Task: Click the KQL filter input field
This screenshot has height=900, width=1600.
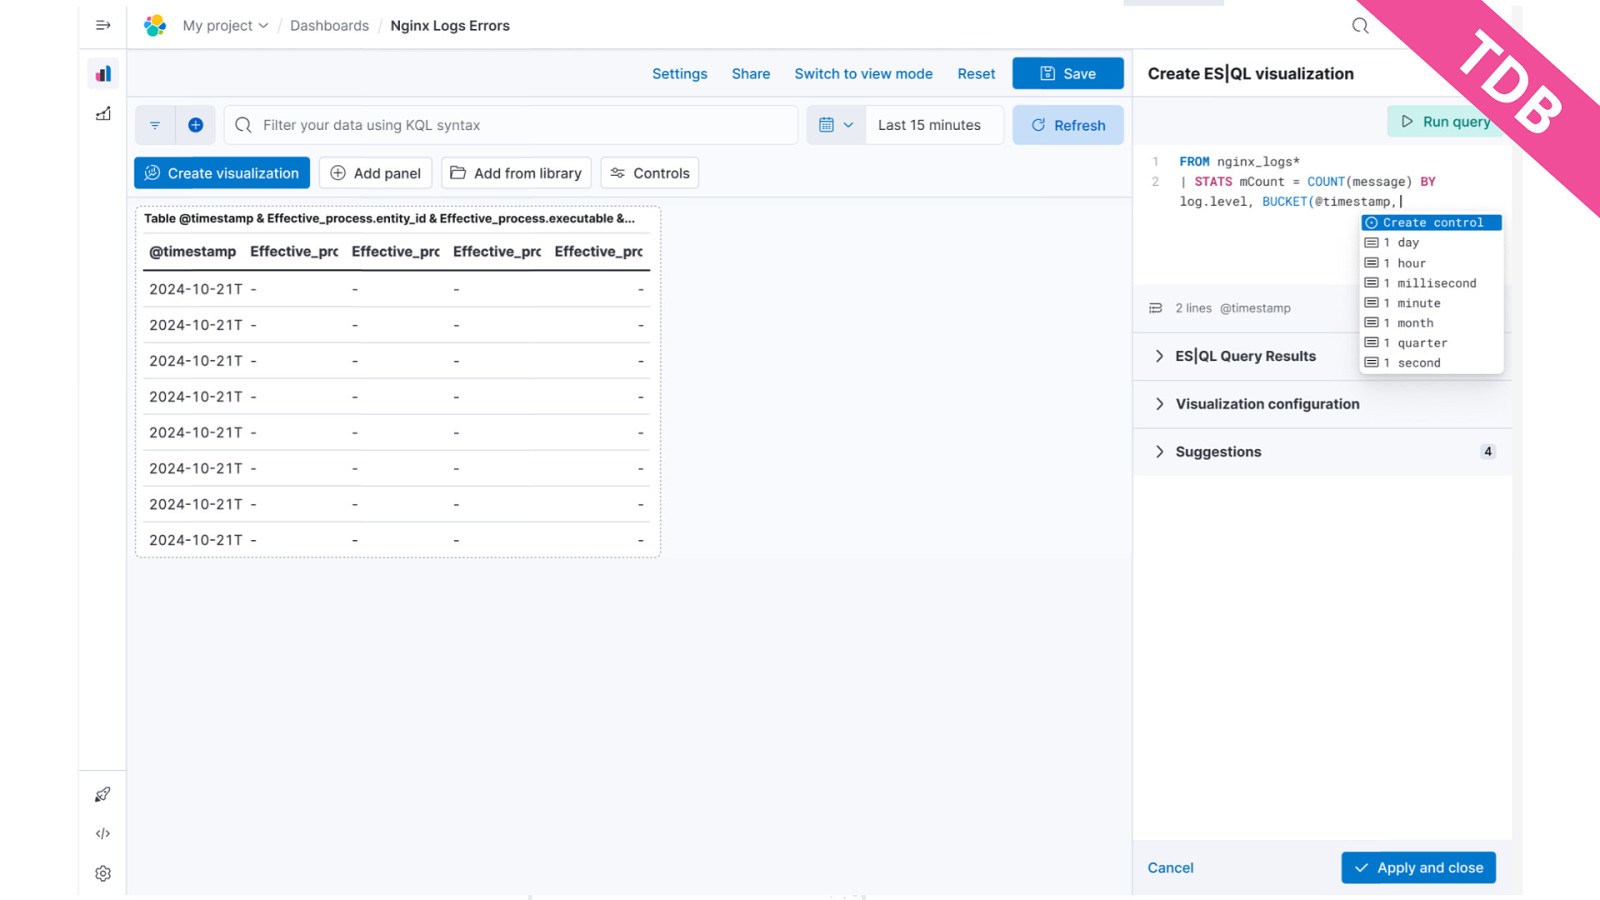Action: click(x=511, y=125)
